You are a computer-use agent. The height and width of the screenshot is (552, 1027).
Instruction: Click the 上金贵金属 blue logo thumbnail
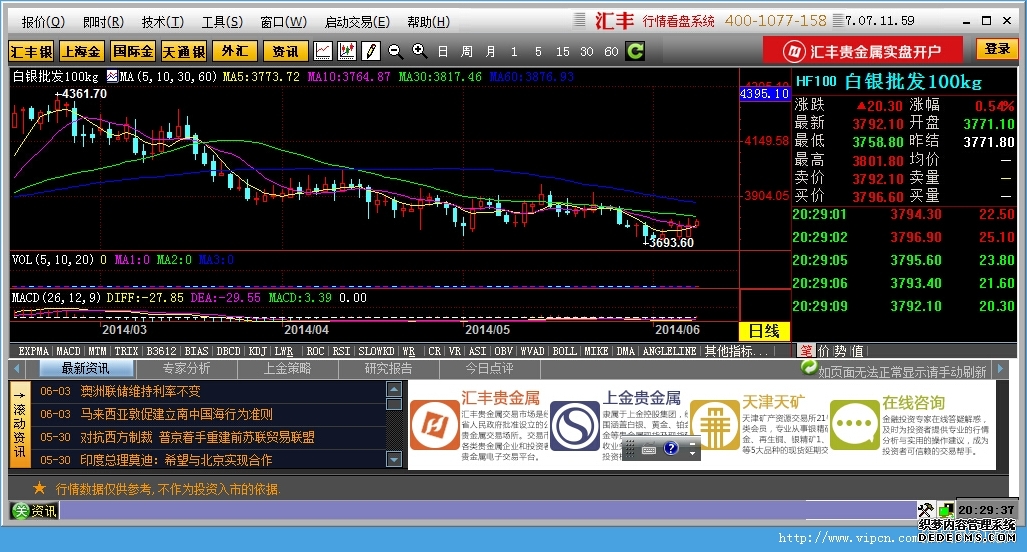click(574, 426)
